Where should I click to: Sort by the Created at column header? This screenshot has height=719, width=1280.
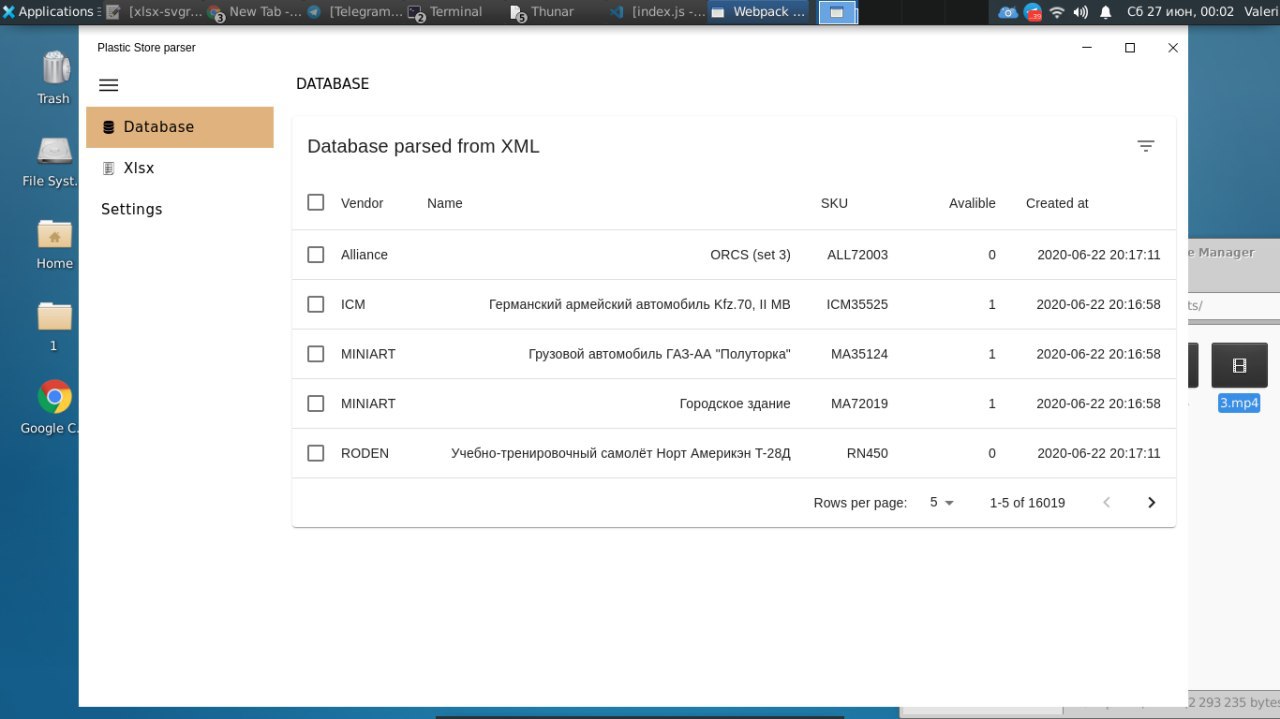pos(1057,203)
